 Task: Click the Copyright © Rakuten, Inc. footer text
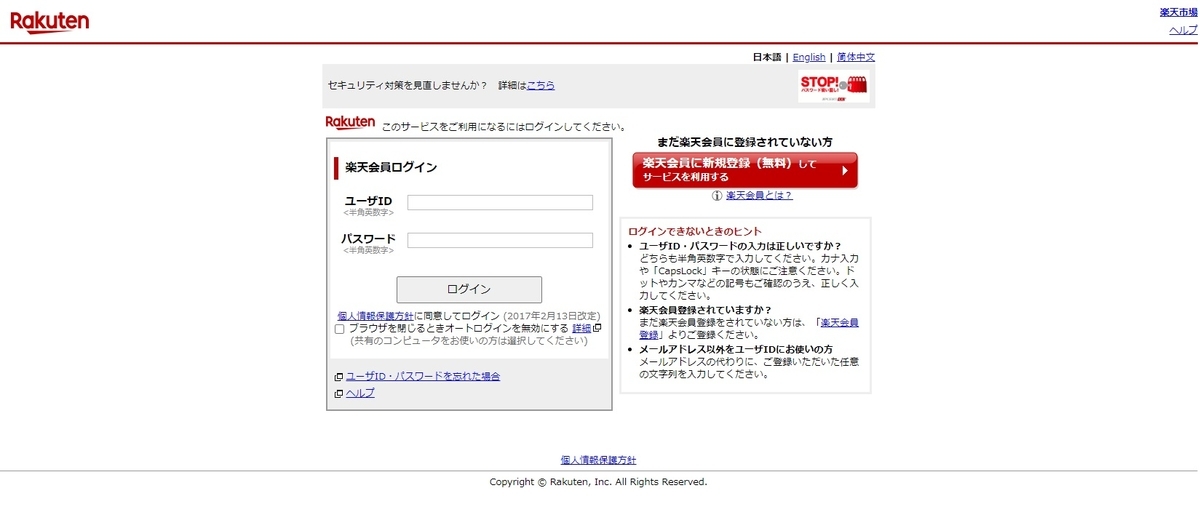click(x=598, y=482)
